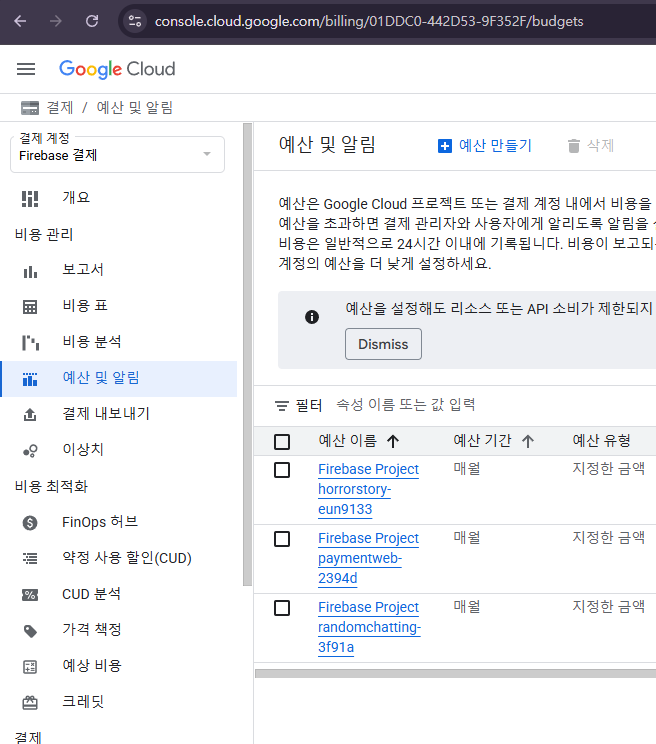Reload the page with refresh icon
The height and width of the screenshot is (744, 656).
(x=92, y=21)
